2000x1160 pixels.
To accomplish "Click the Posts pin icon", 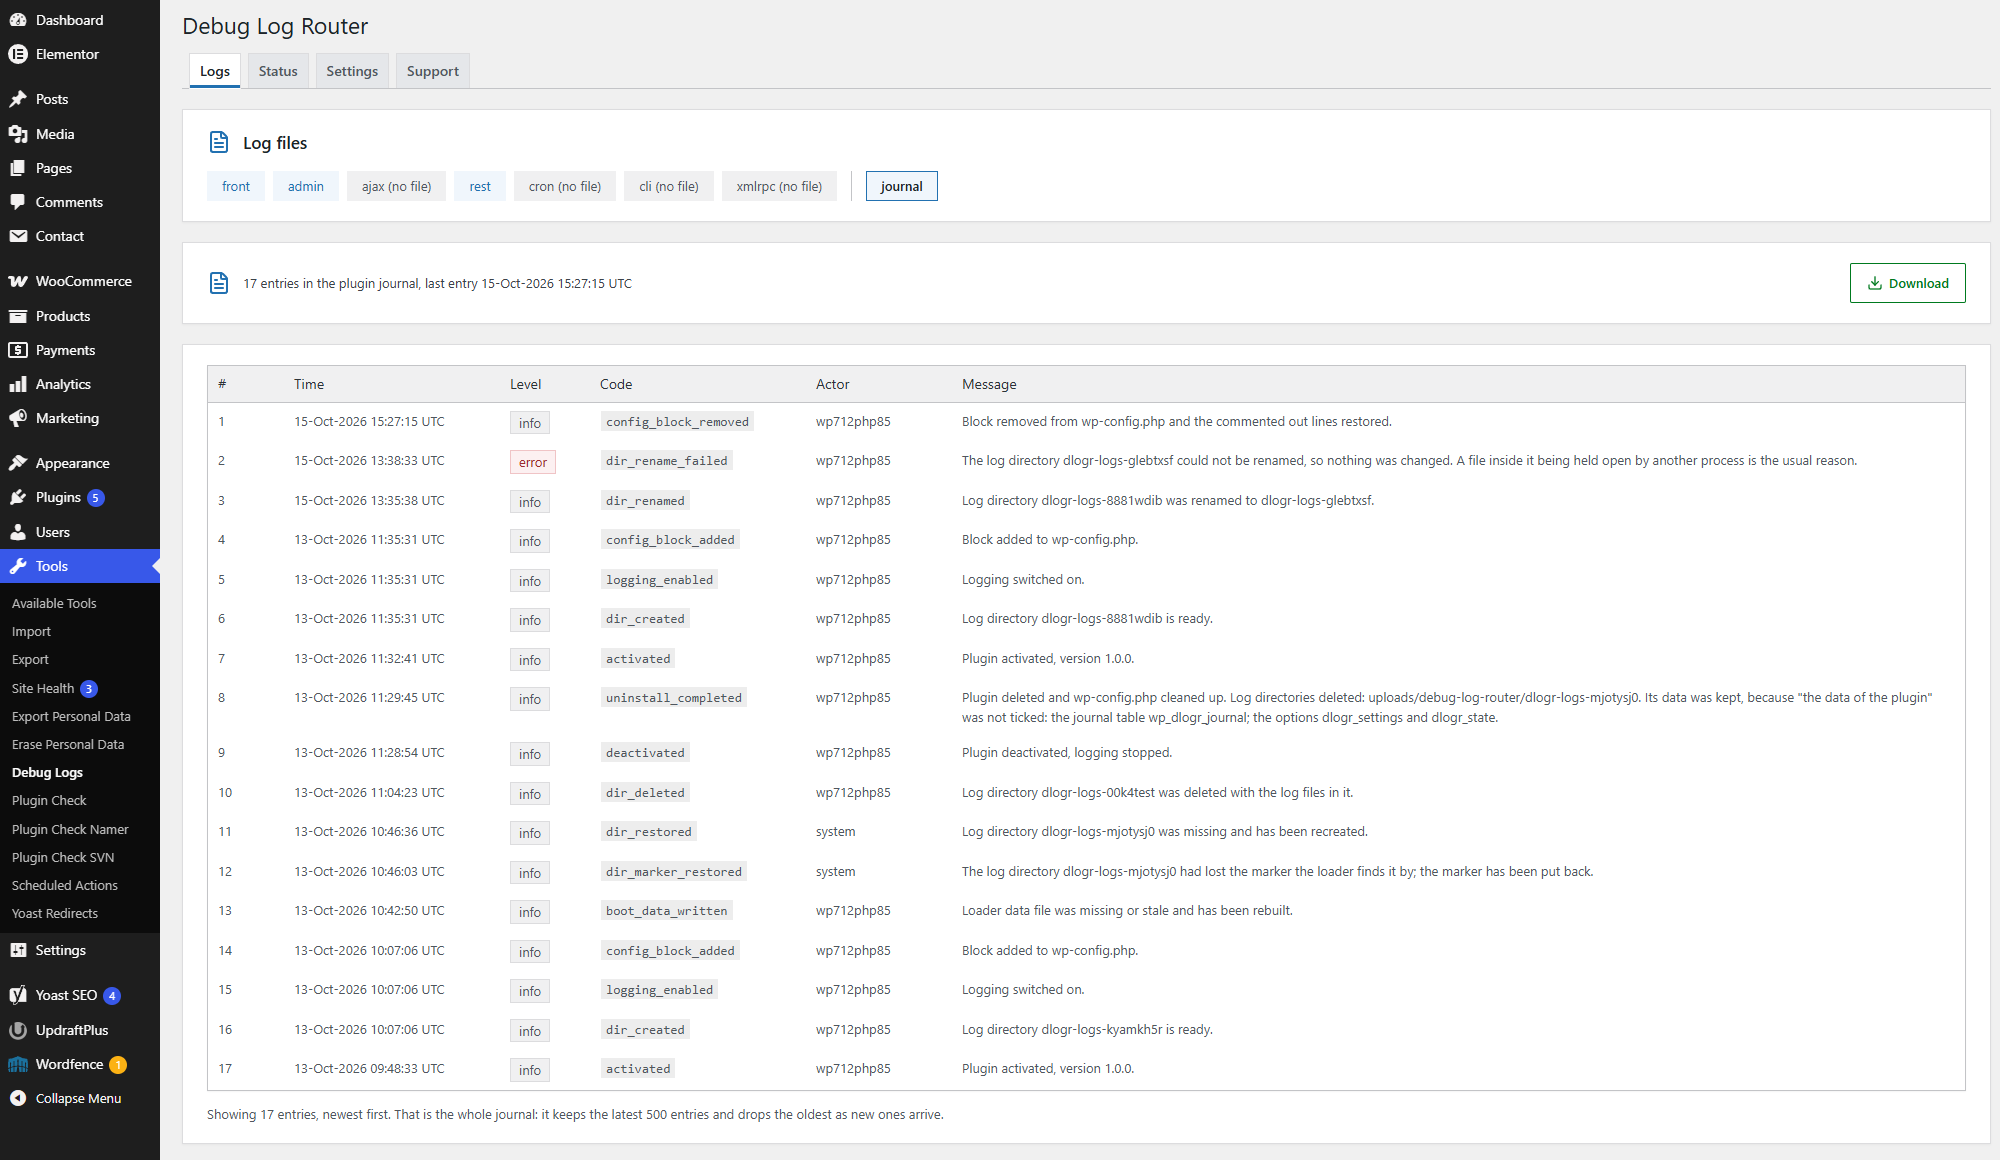I will (18, 99).
